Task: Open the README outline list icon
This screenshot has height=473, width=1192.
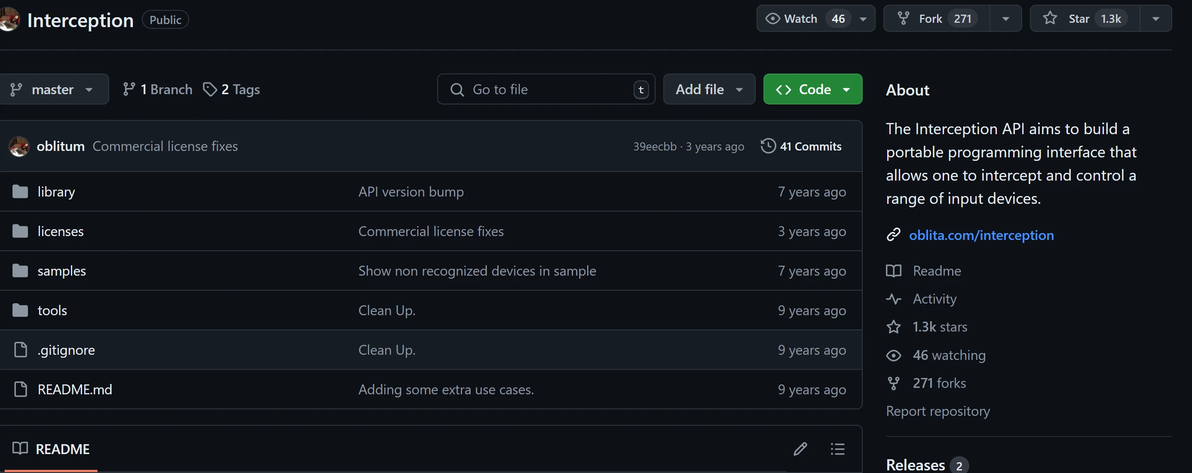Action: 838,449
